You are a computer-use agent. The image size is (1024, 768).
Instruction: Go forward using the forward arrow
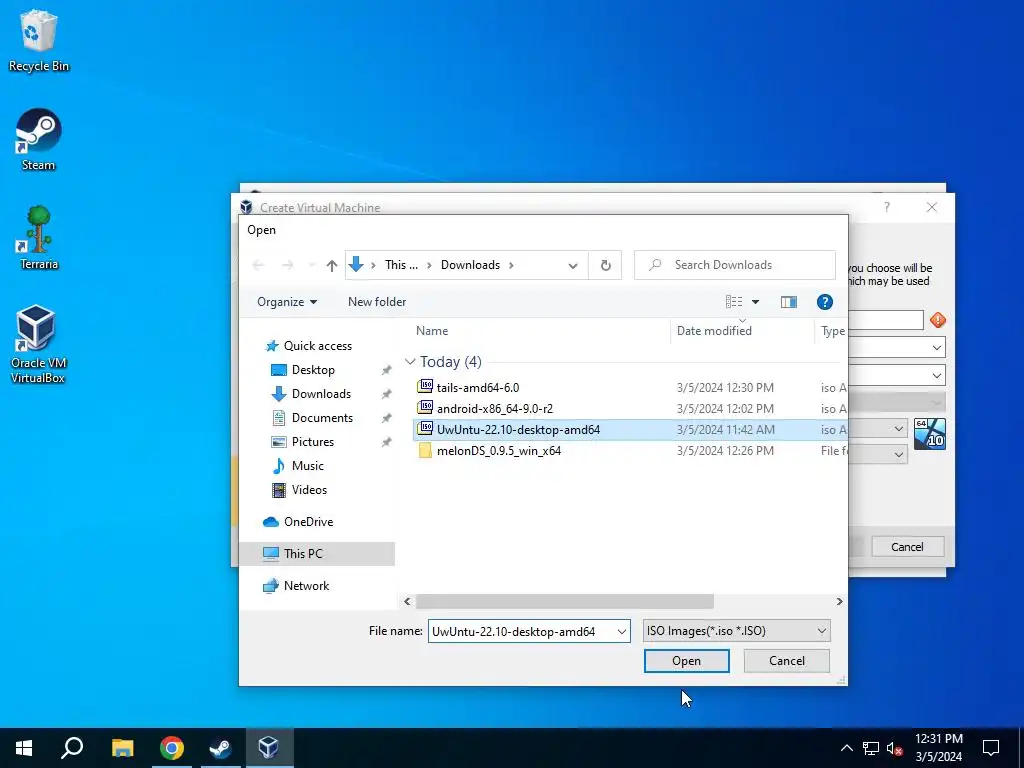[287, 265]
